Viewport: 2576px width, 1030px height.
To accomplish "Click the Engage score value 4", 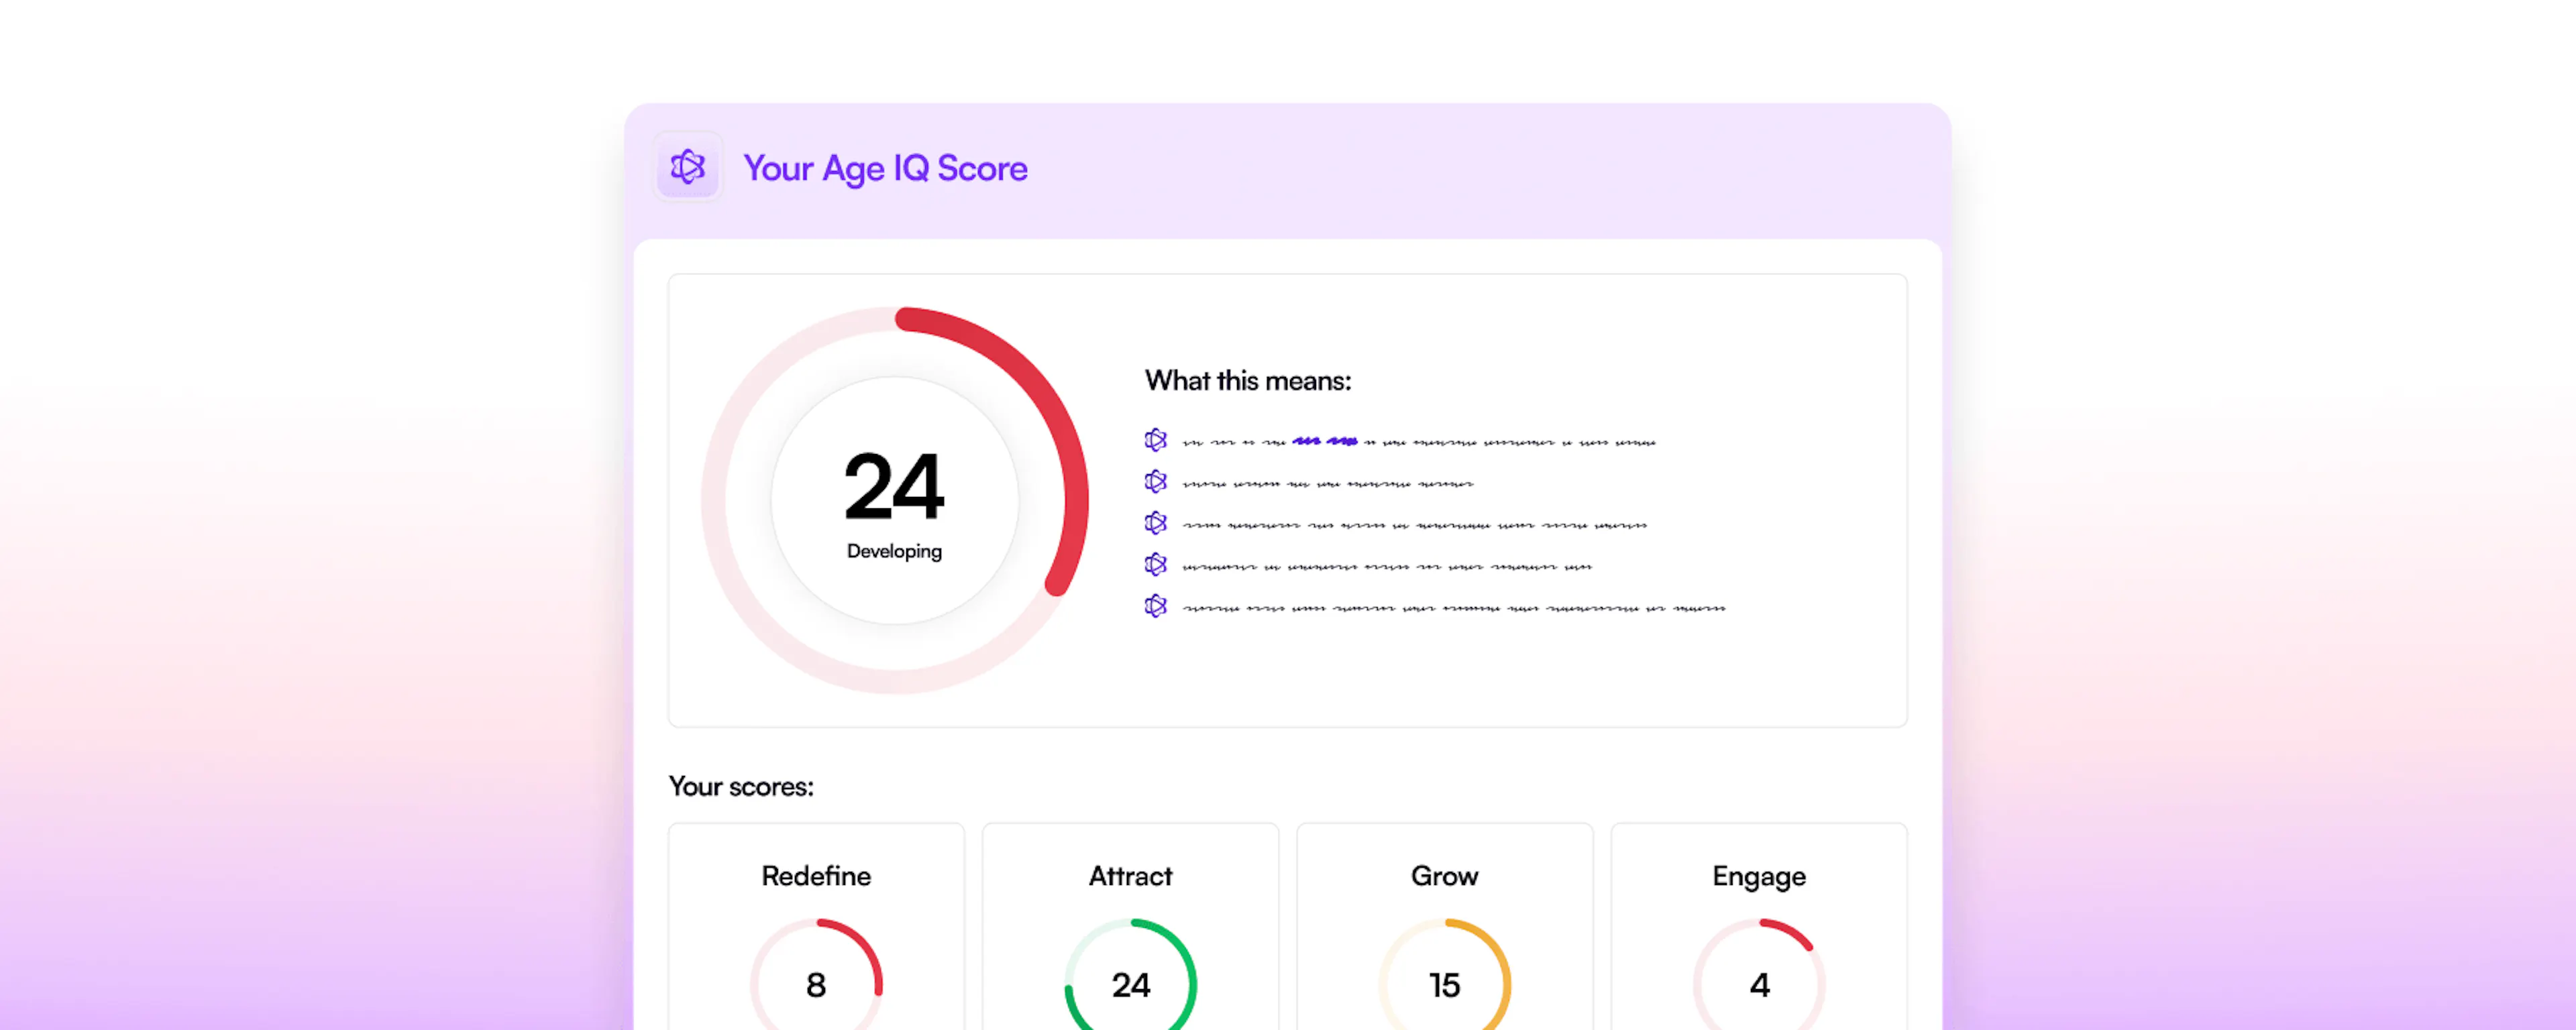I will pyautogui.click(x=1760, y=985).
